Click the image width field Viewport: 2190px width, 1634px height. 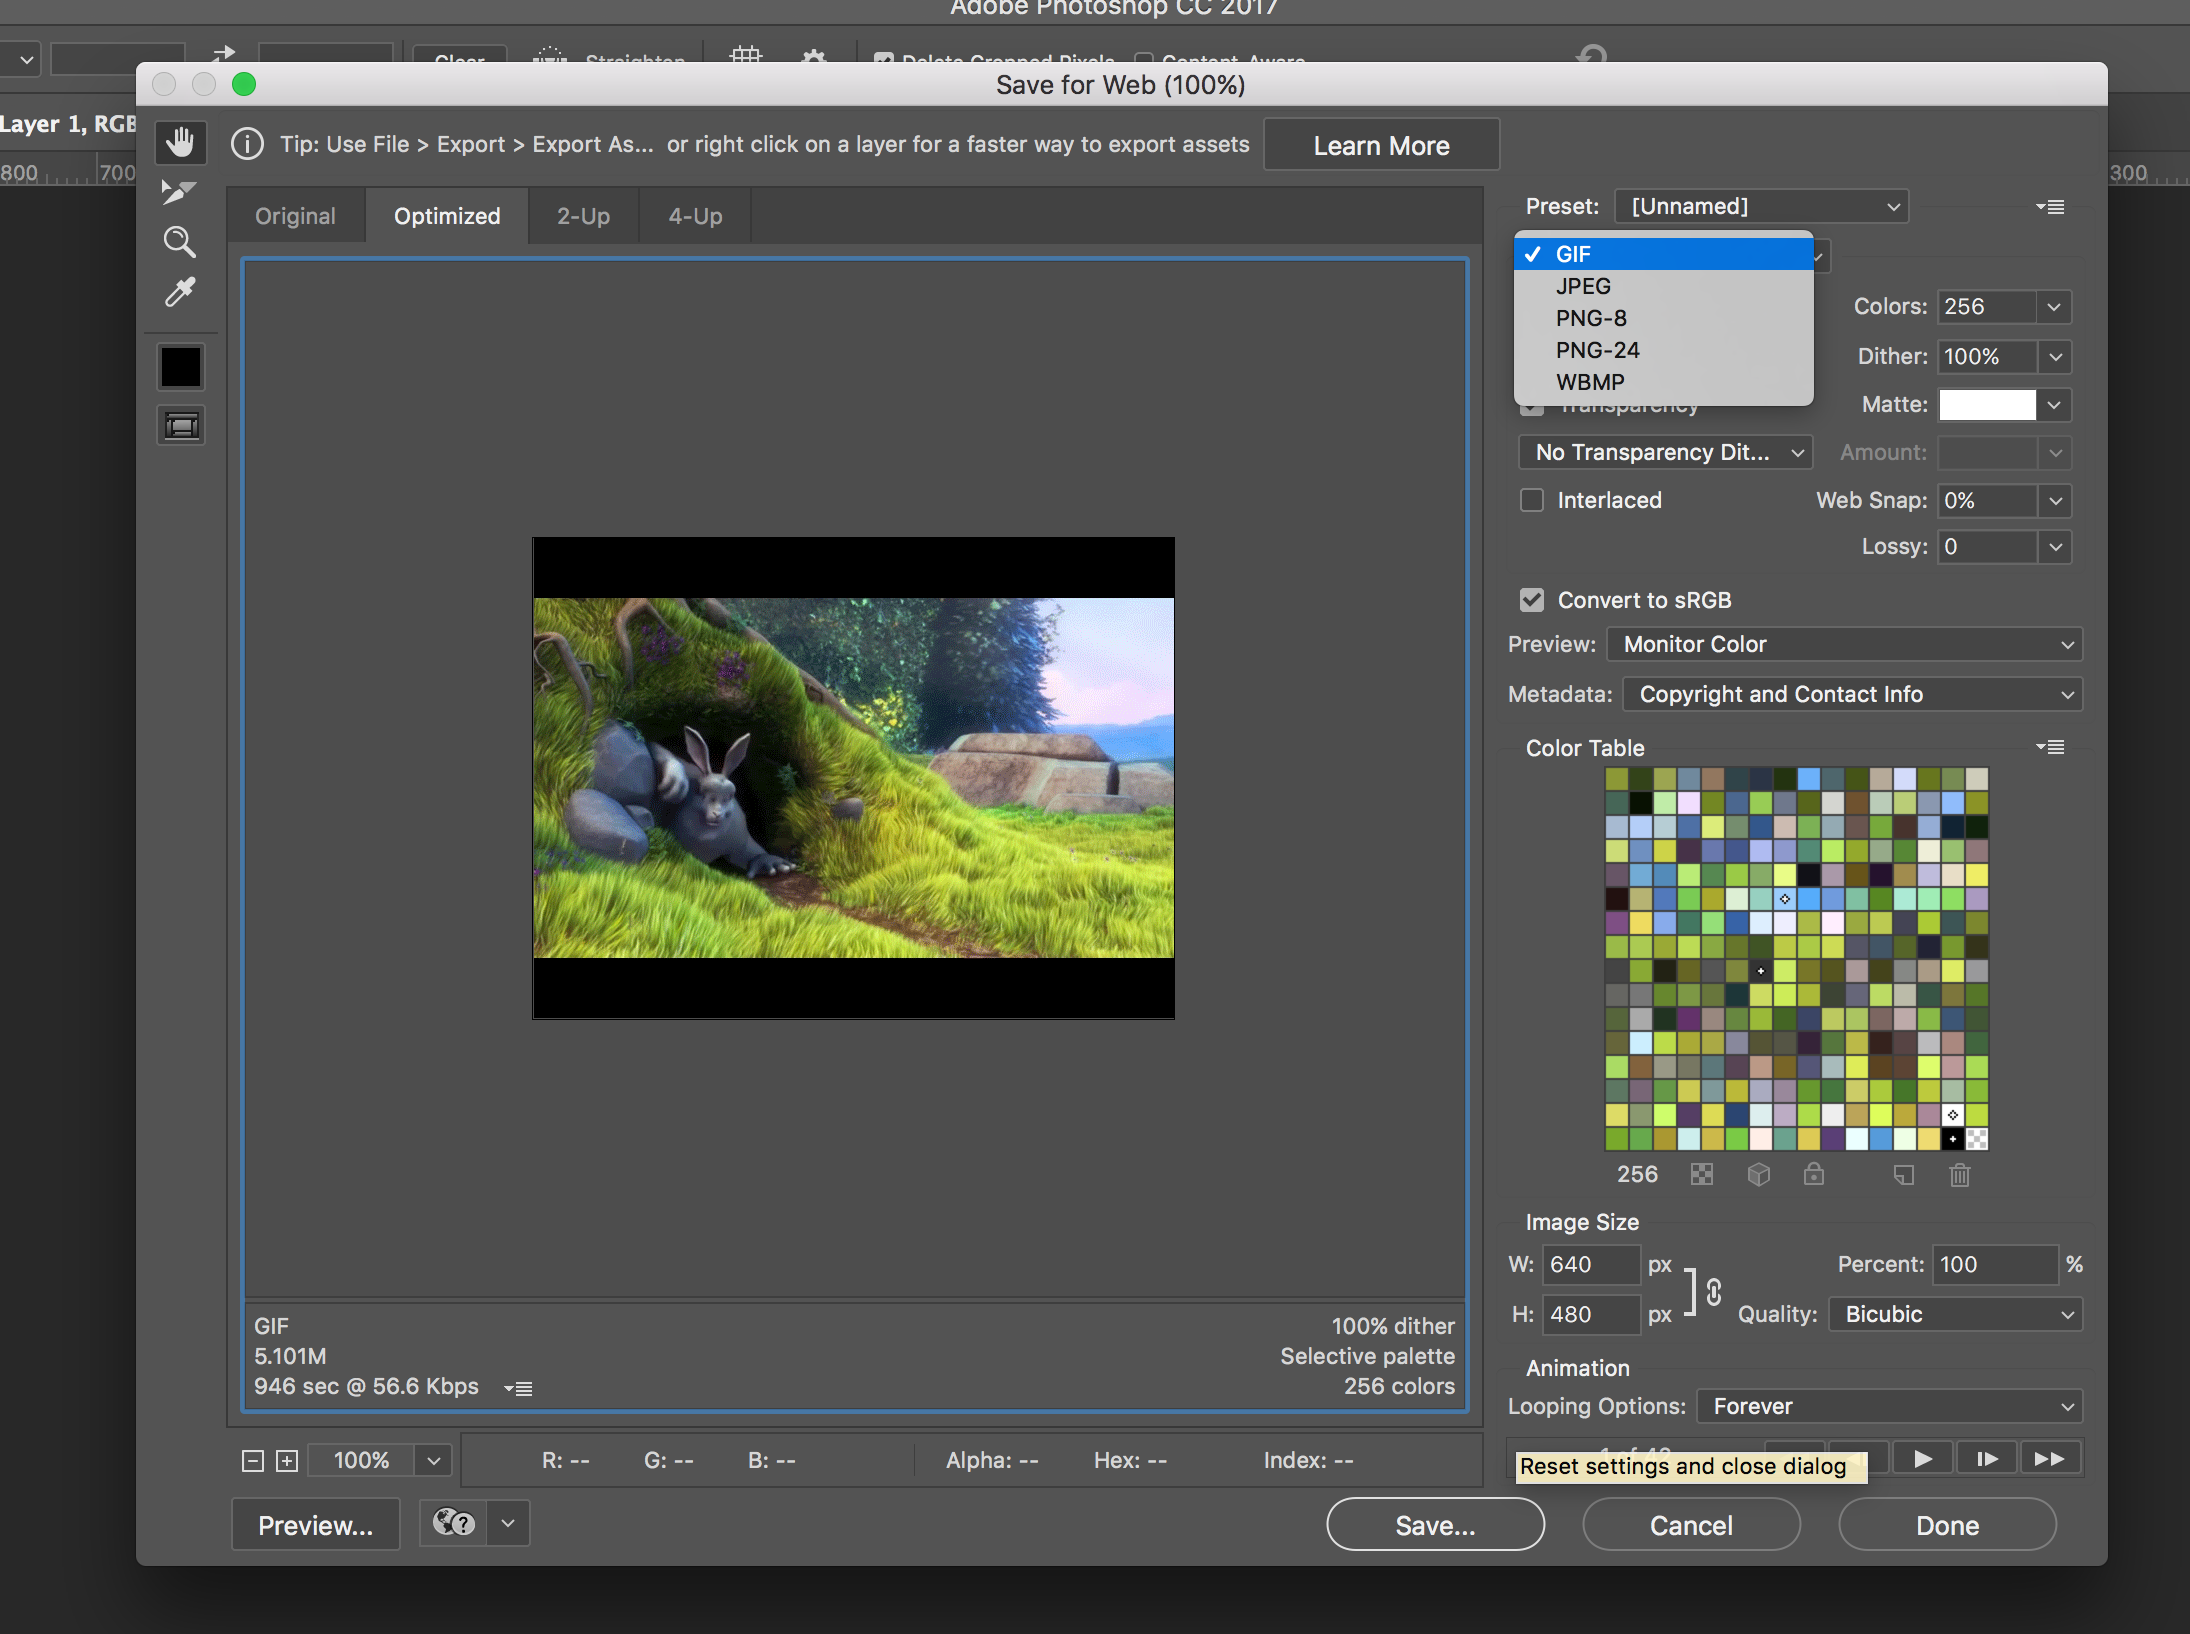(1590, 1265)
